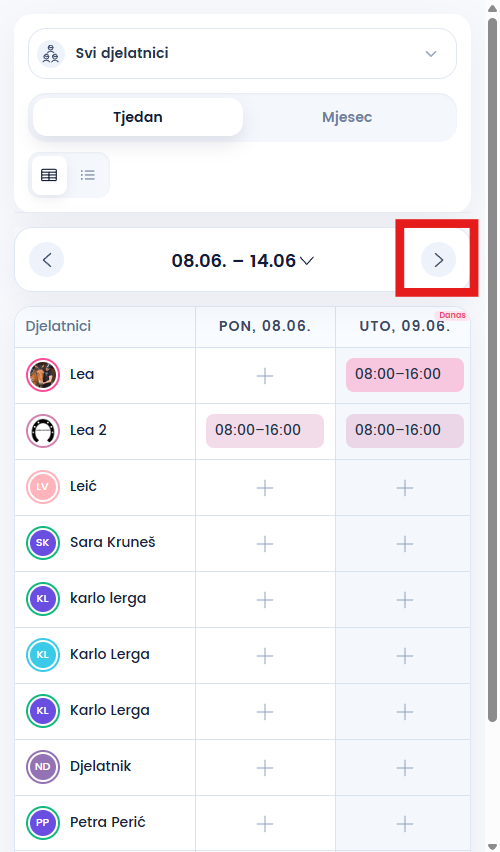The width and height of the screenshot is (500, 852).
Task: Add Tuesday shift for Leić
Action: coord(404,487)
